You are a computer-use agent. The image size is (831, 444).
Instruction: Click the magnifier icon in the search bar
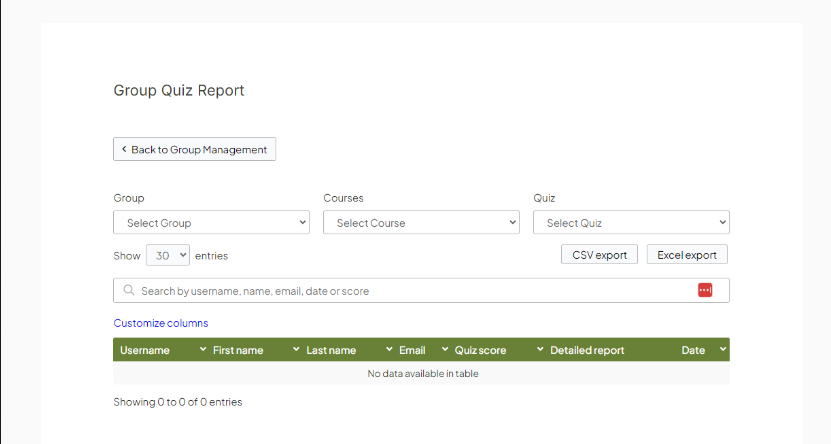(x=129, y=291)
